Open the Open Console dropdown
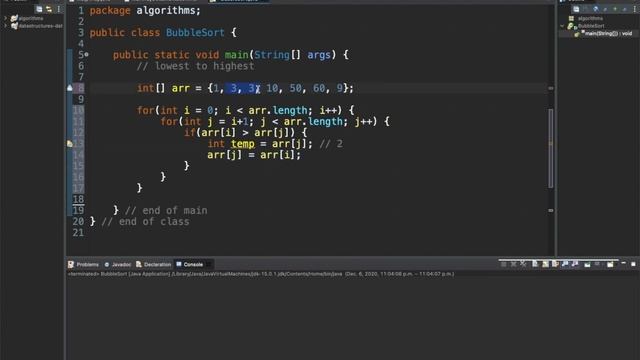Viewport: 640px width, 360px height. click(610, 264)
